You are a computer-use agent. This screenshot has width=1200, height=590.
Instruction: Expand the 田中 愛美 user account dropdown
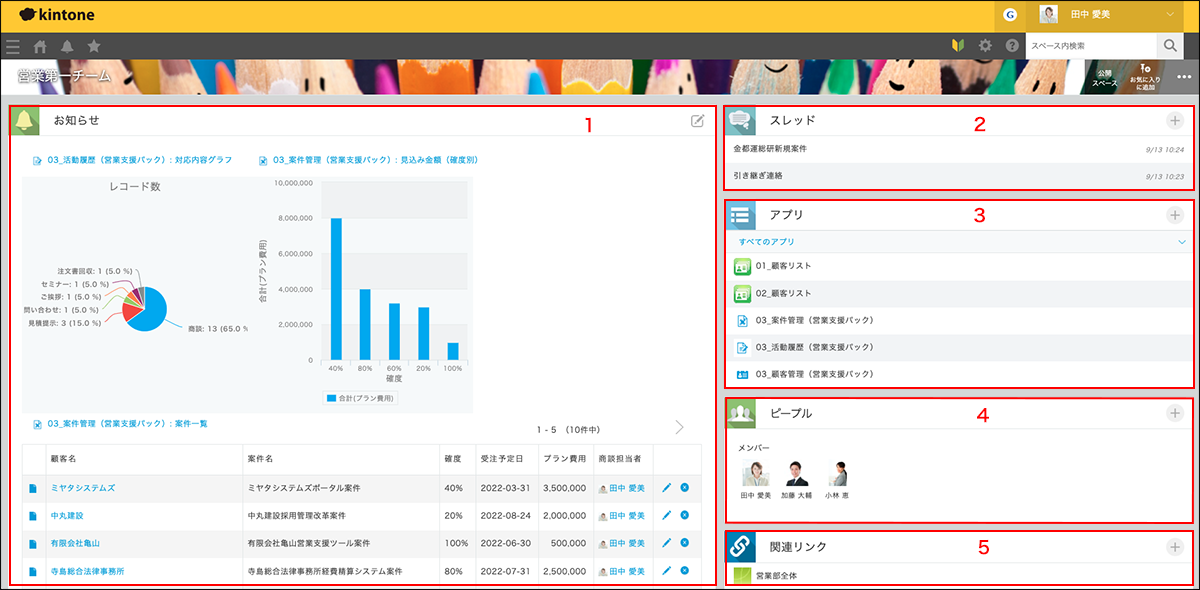(x=1169, y=15)
